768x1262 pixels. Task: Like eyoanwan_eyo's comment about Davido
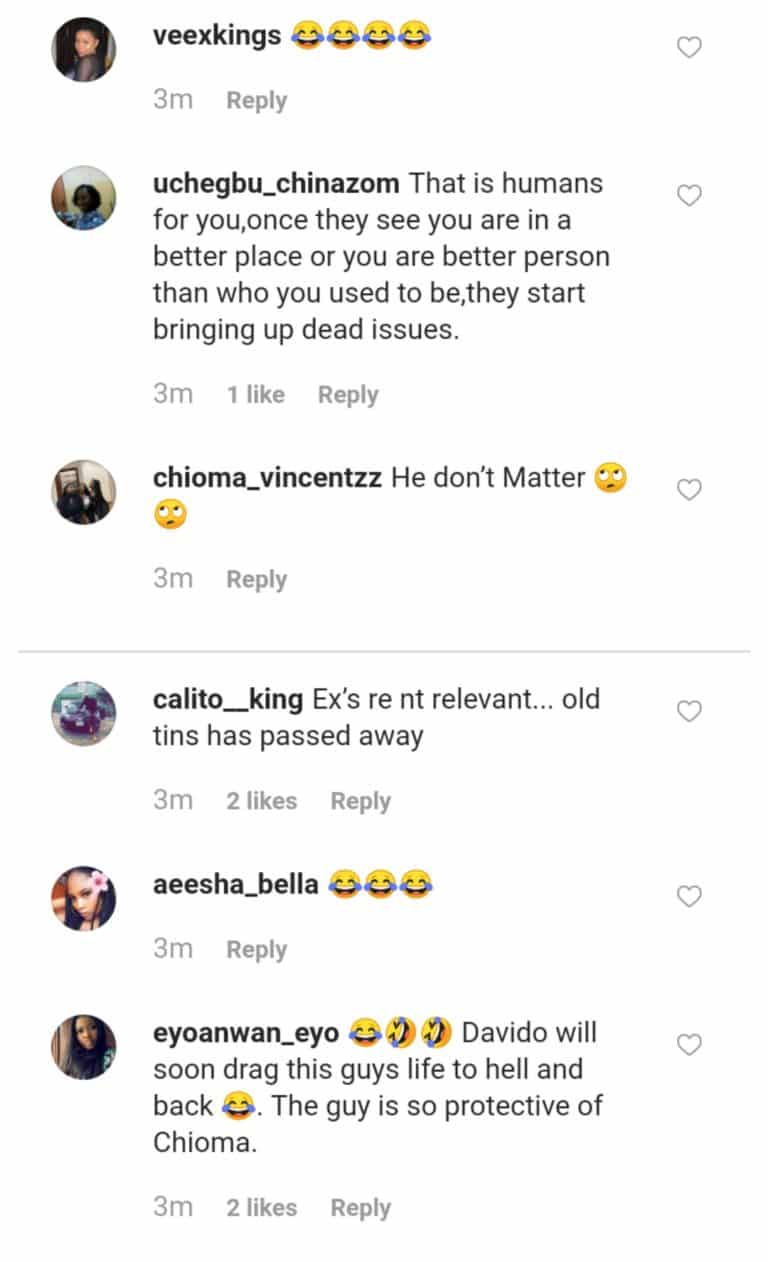[690, 1045]
